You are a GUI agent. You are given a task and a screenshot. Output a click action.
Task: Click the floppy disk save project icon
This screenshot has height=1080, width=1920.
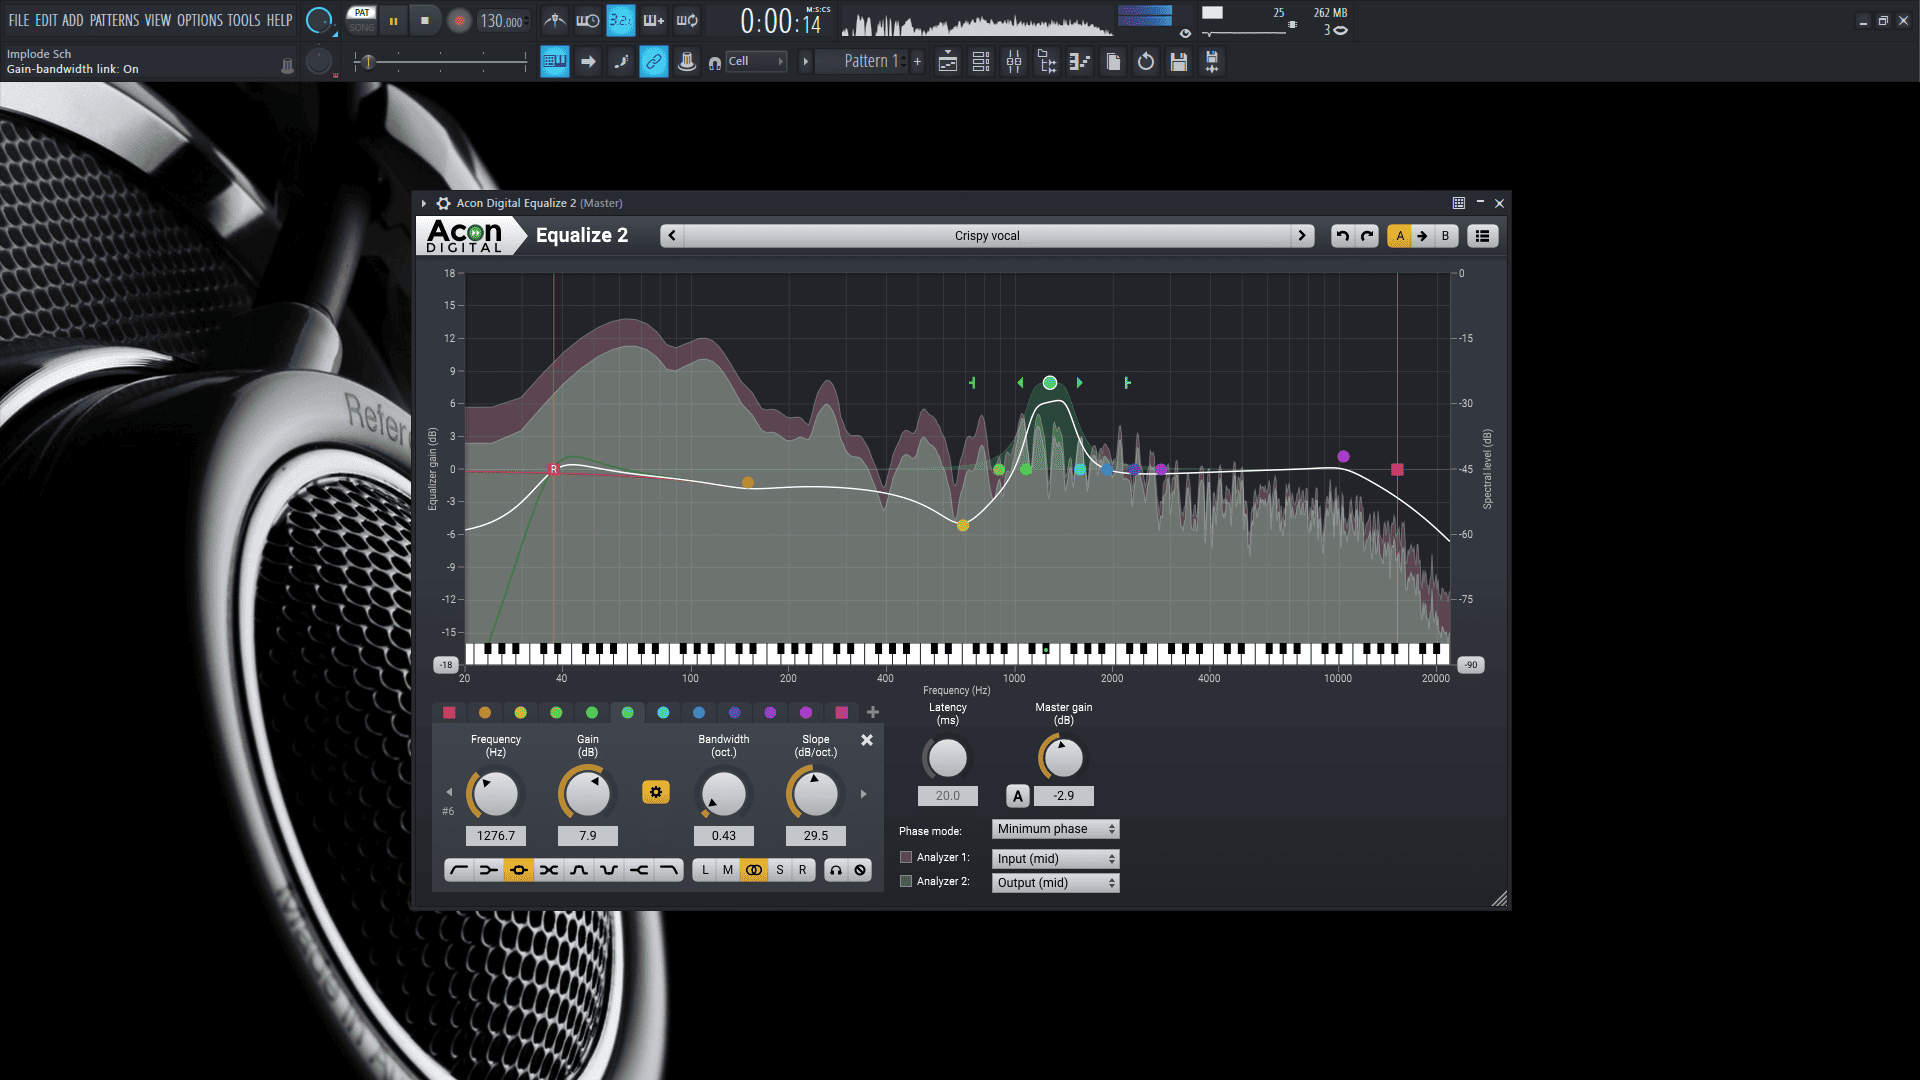(x=1179, y=62)
